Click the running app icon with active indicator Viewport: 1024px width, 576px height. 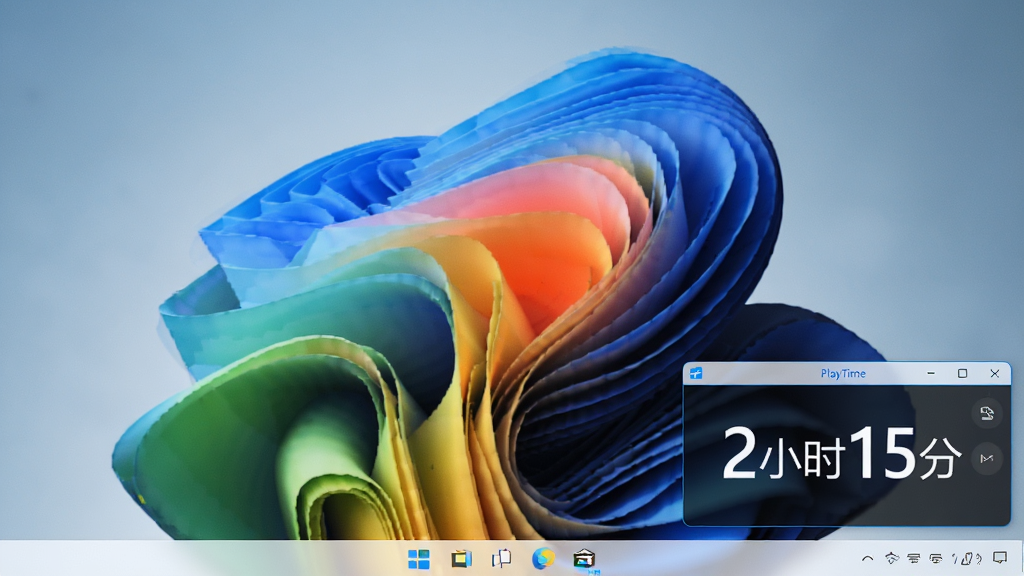click(584, 559)
